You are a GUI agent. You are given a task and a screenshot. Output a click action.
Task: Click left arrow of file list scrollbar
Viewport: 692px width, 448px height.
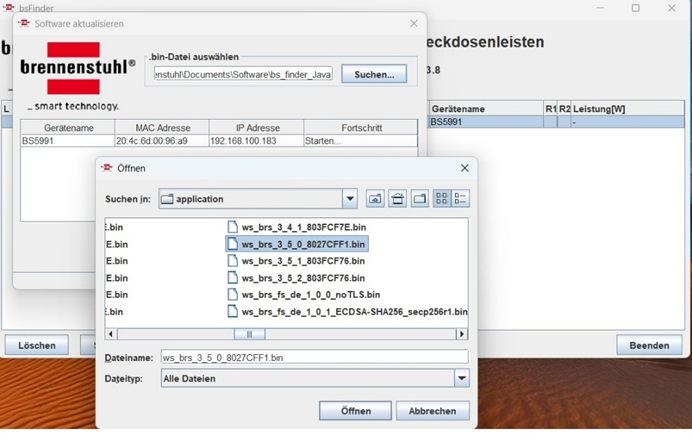coord(111,334)
